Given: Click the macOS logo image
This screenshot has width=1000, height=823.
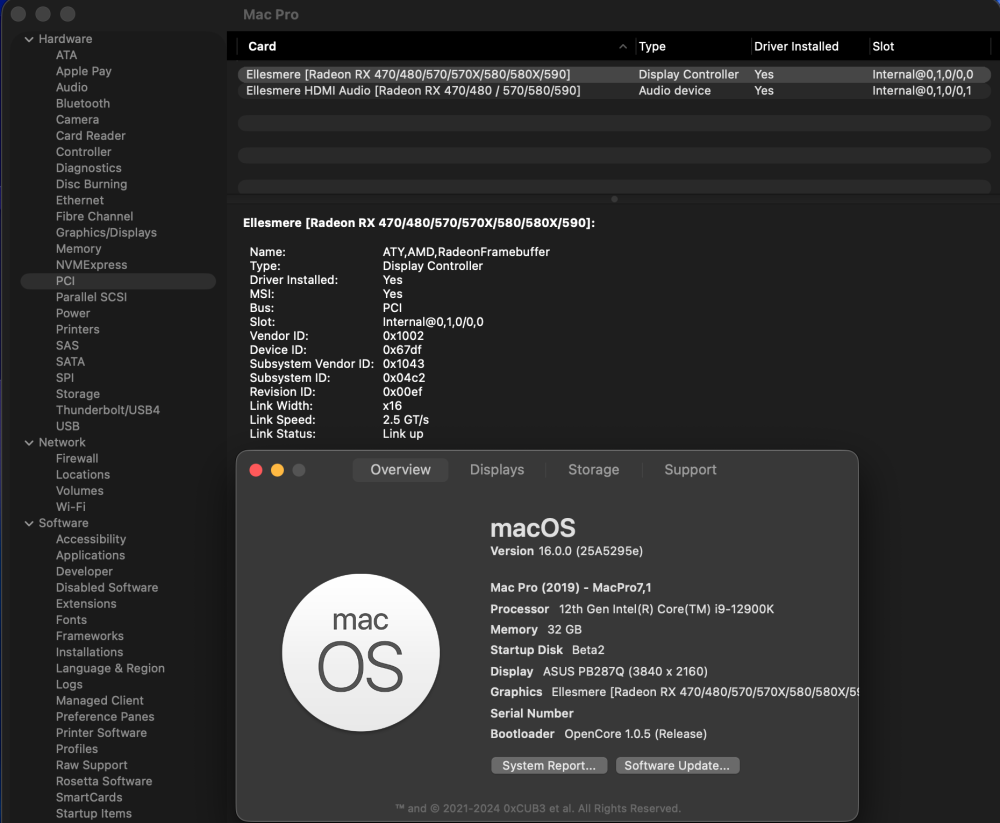Looking at the screenshot, I should [361, 652].
